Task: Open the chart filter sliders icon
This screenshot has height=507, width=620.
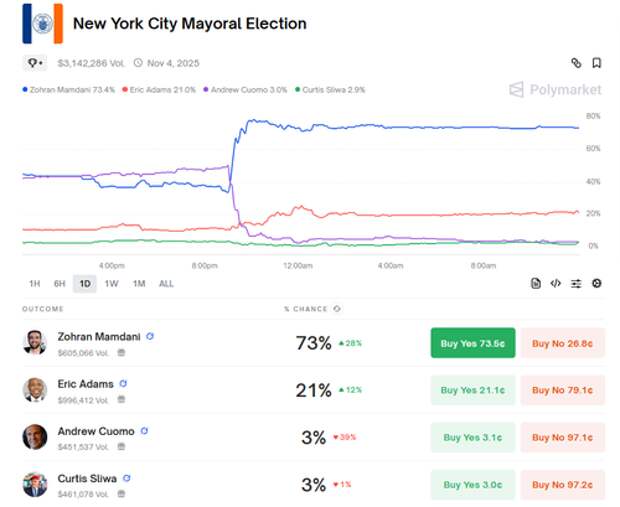Action: tap(576, 283)
